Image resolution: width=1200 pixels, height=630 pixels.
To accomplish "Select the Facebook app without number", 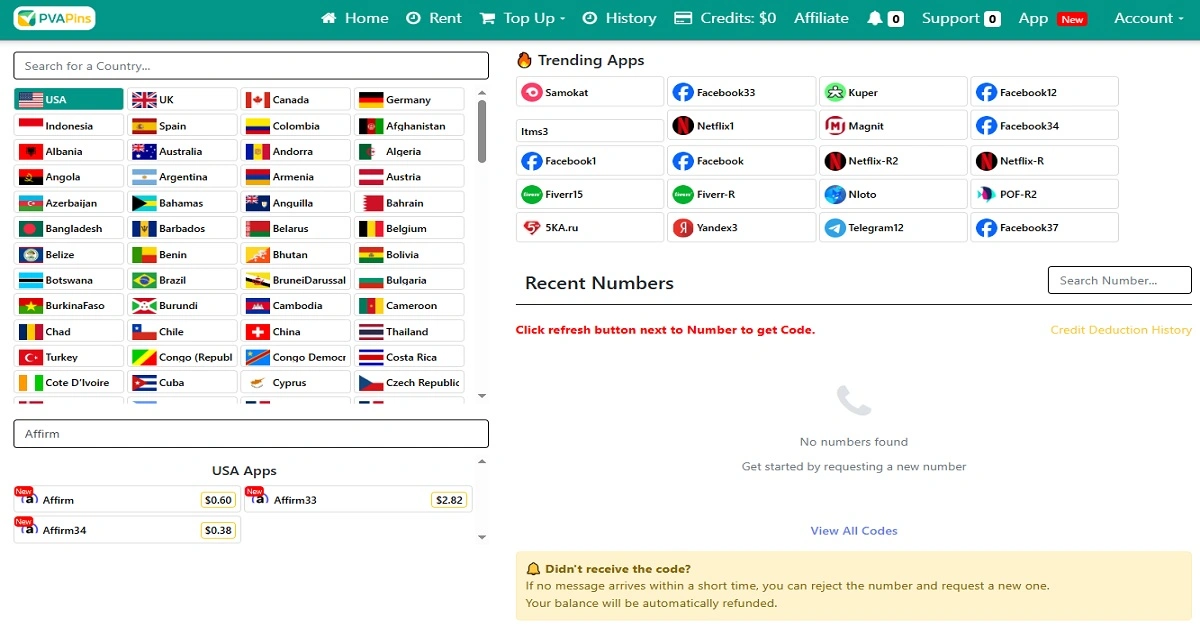I will (x=742, y=160).
